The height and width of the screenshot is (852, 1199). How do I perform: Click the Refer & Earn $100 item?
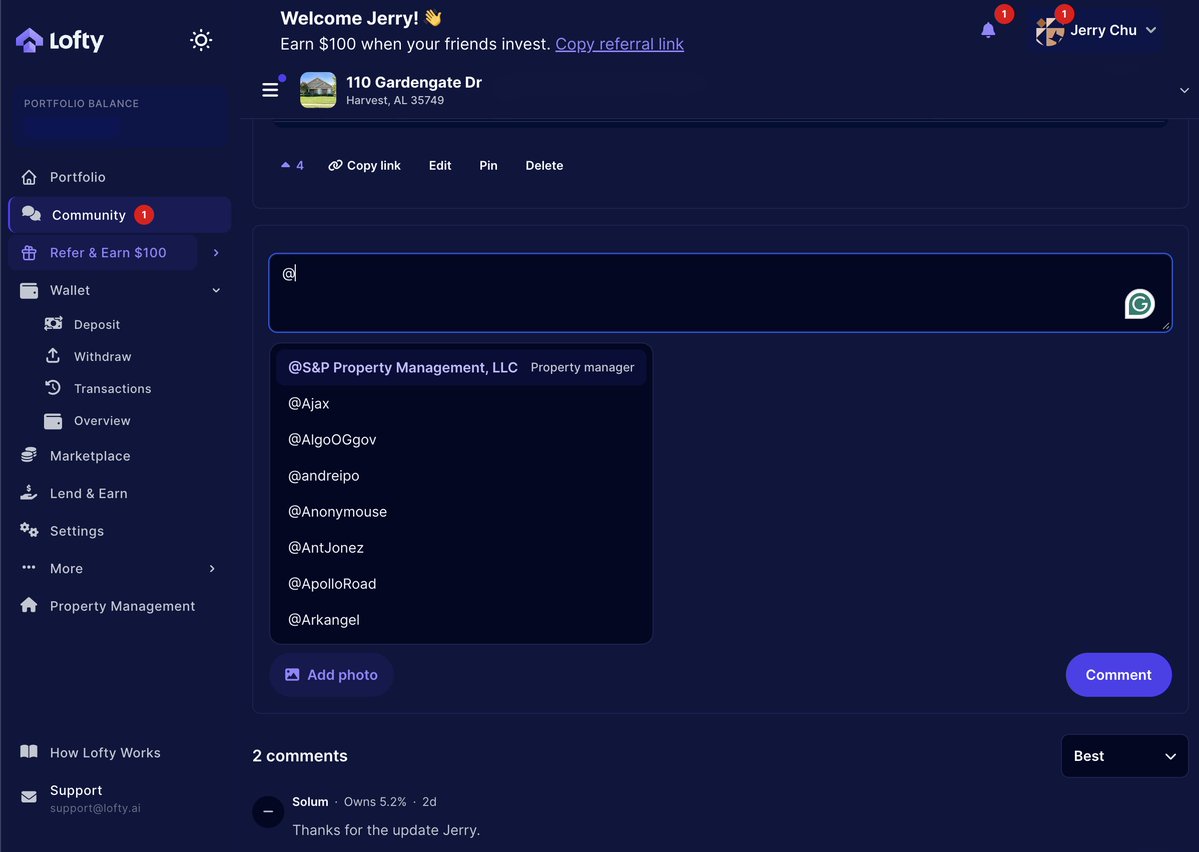pos(103,252)
